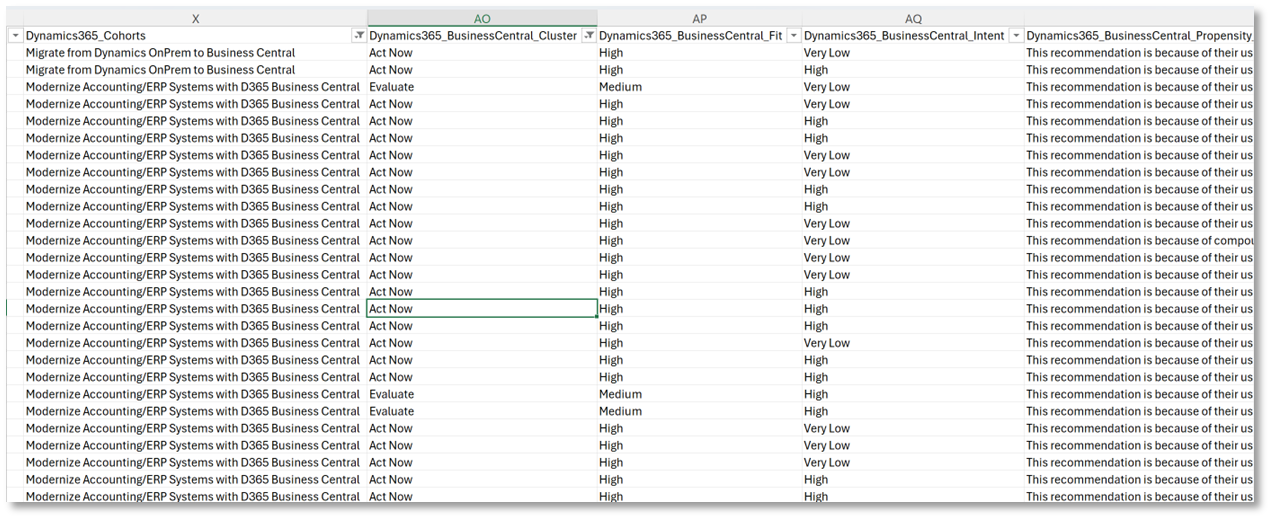1271x519 pixels.
Task: Select the recommendation cell mentioning 'compou'
Action: click(1139, 241)
